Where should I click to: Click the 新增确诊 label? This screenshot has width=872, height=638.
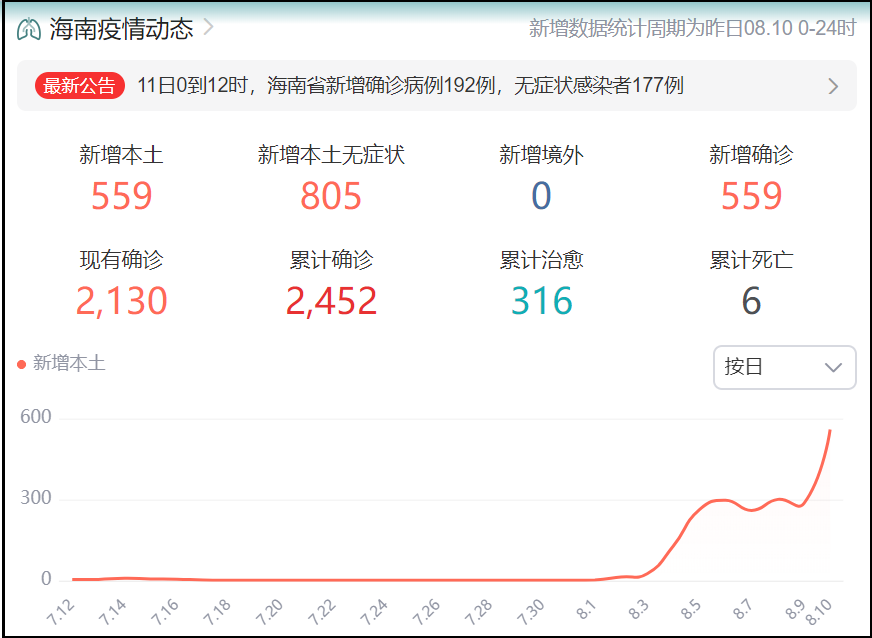(x=751, y=155)
